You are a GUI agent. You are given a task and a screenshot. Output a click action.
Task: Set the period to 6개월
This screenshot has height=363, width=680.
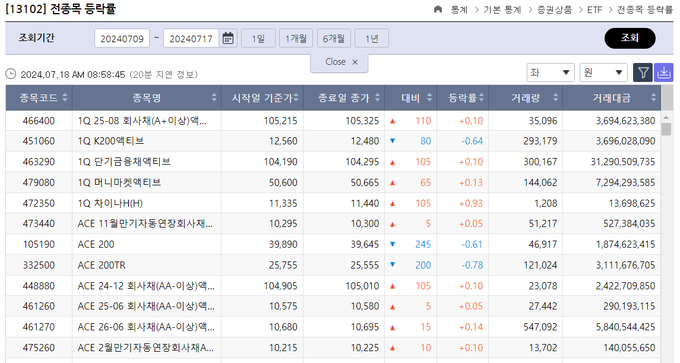coord(333,39)
